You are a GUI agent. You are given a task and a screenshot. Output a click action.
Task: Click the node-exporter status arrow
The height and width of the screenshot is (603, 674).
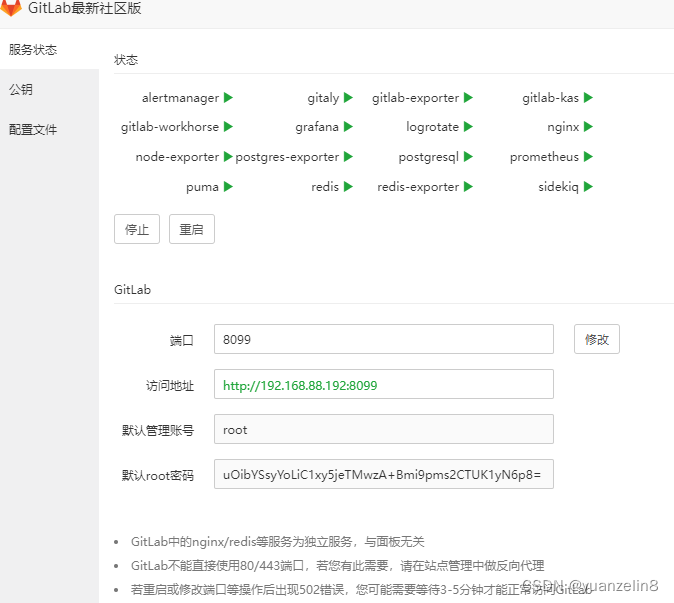tap(228, 156)
